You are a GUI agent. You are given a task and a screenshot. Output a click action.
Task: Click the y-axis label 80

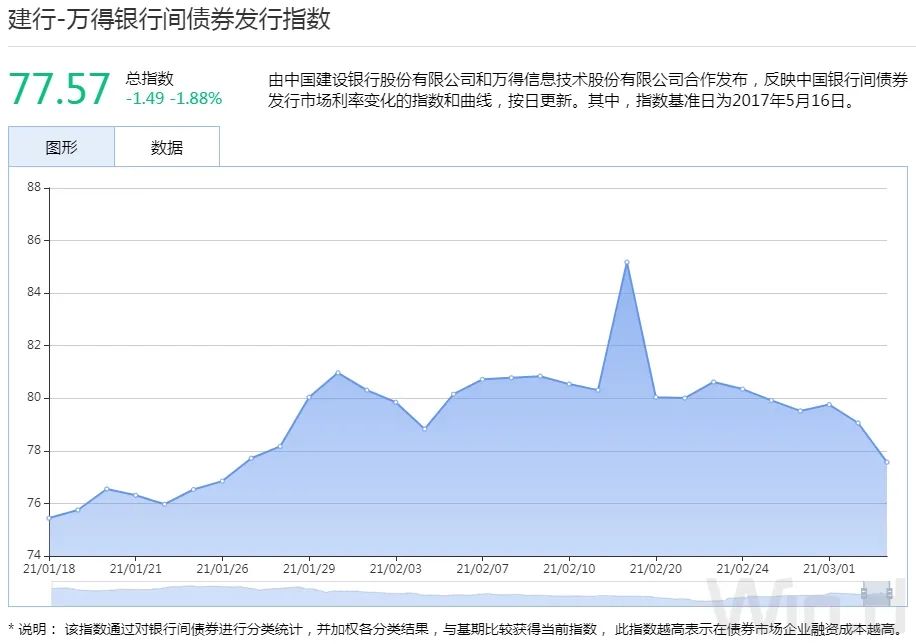coord(34,397)
